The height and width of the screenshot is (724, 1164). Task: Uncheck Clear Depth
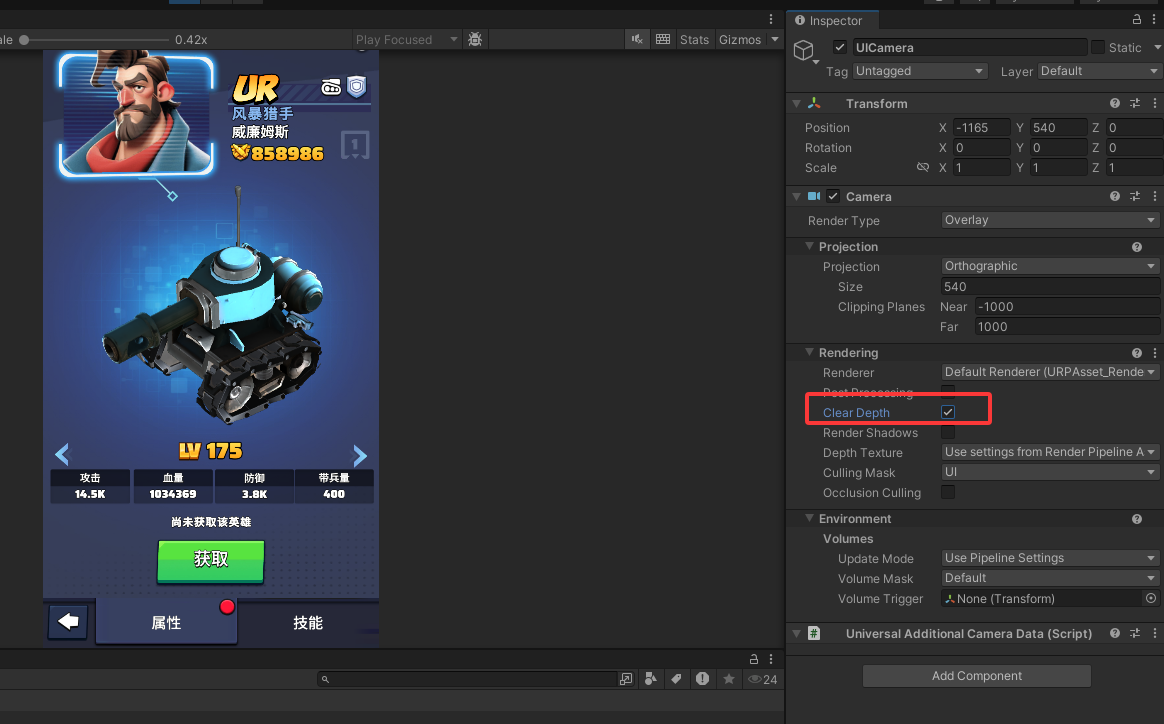[x=948, y=412]
